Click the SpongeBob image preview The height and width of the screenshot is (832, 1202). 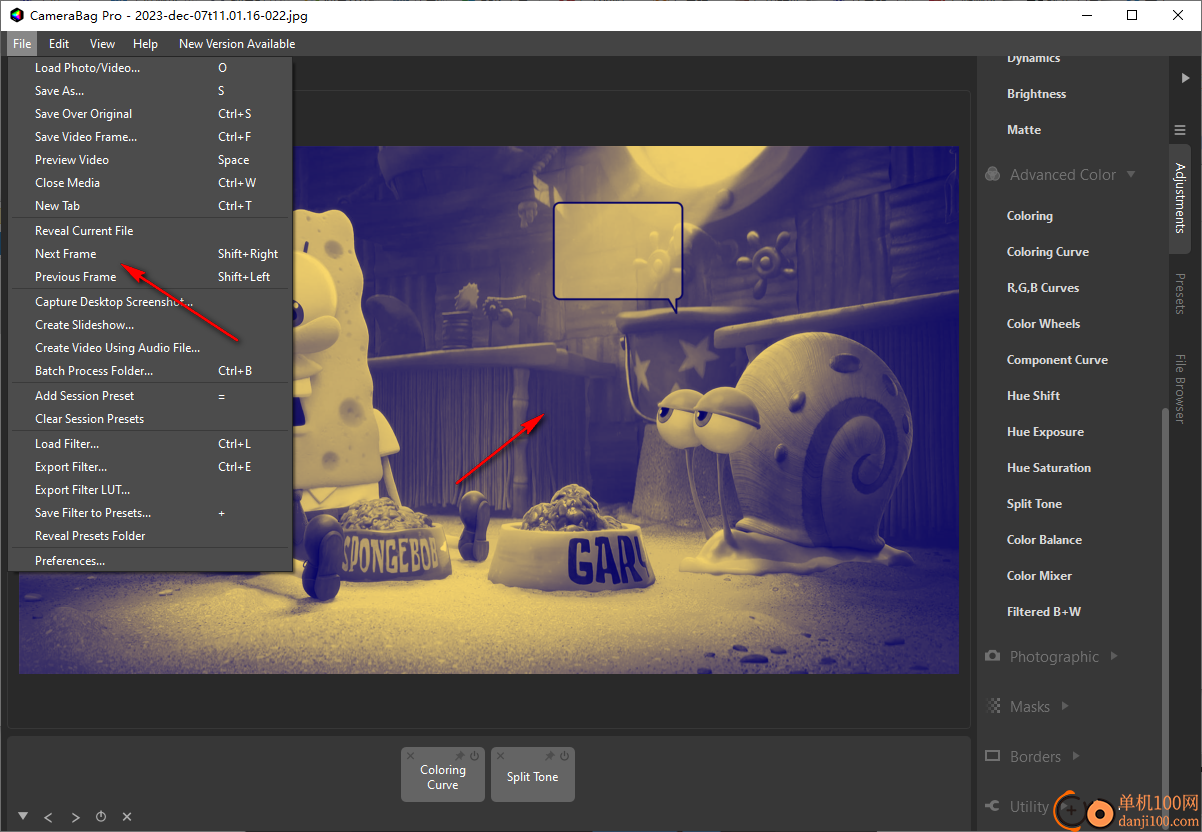coord(489,410)
